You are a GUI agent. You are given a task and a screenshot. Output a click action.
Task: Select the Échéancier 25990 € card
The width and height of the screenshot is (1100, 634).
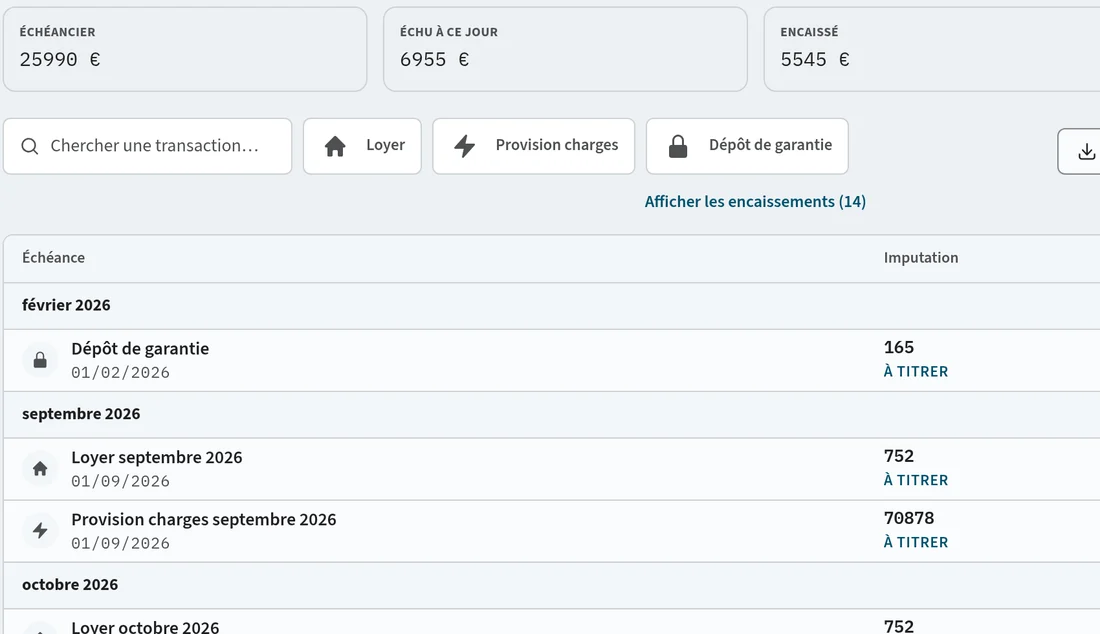coord(185,49)
